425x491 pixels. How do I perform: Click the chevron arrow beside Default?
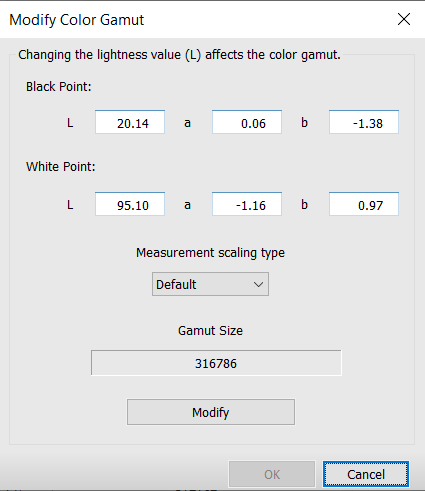(258, 284)
